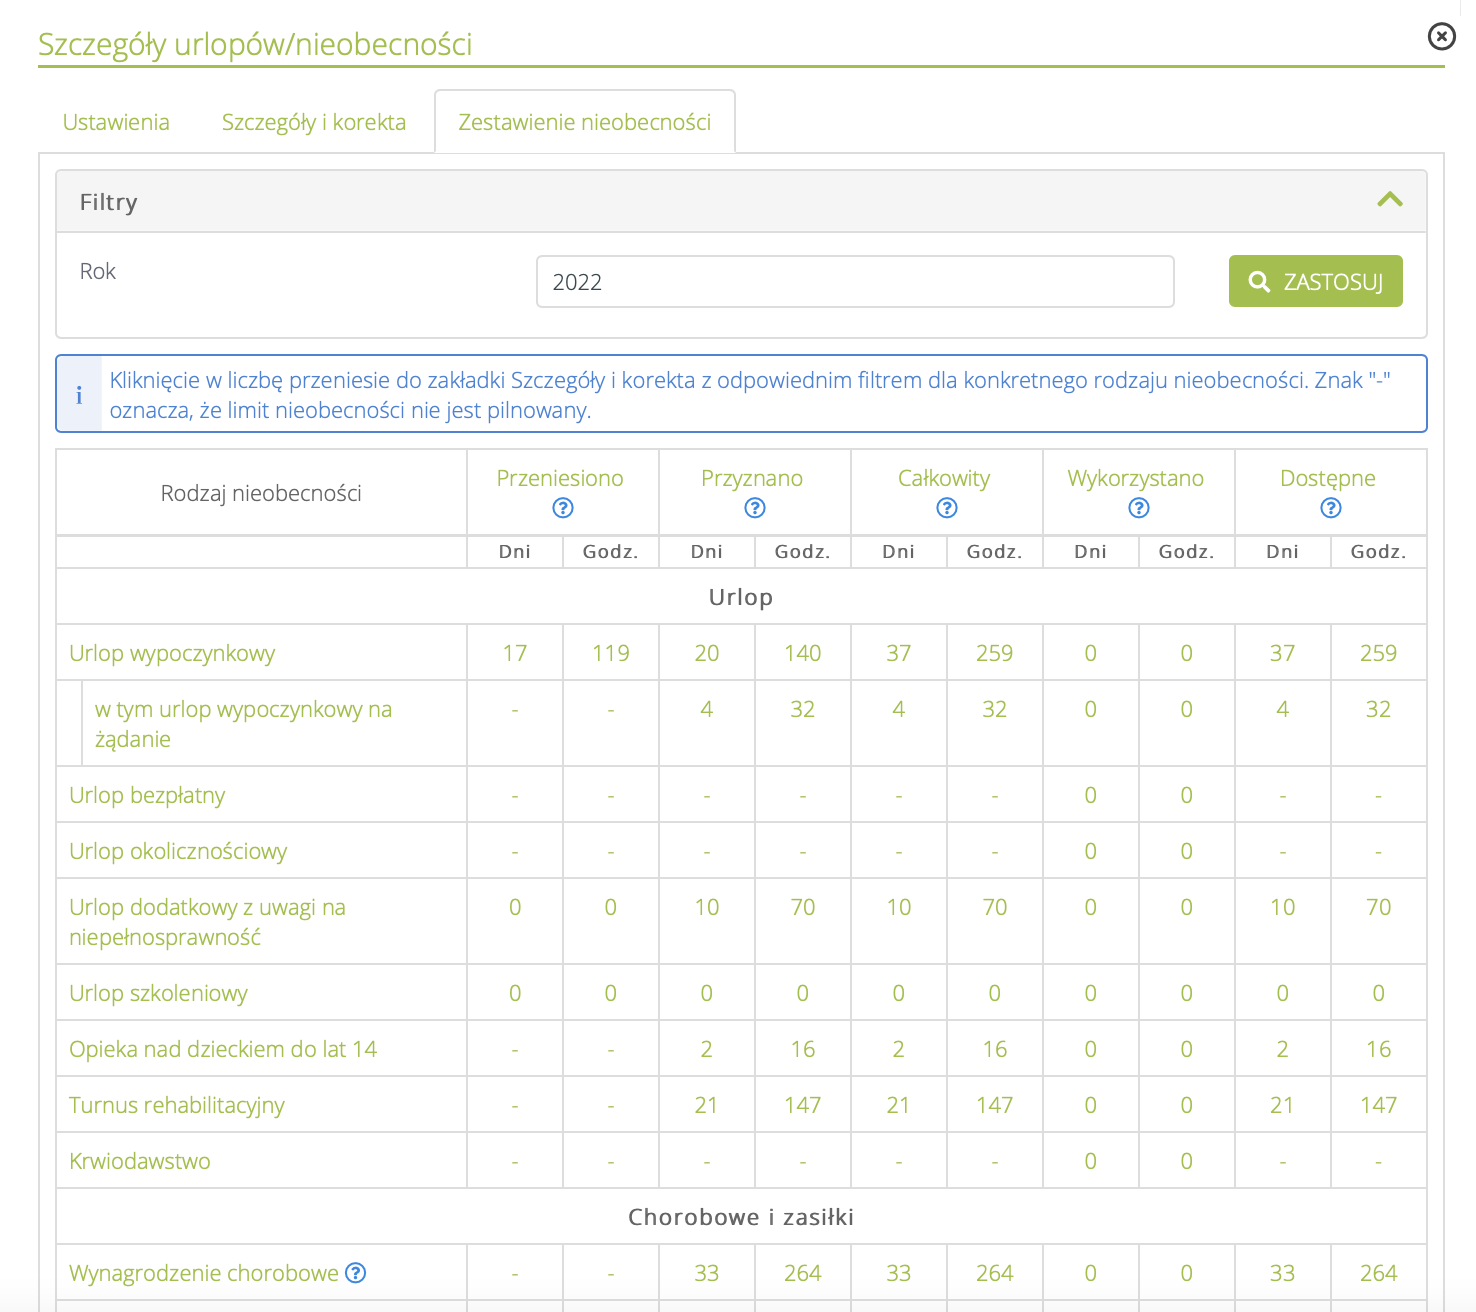Screen dimensions: 1476x1312
Task: Click help icon under Przeniesiono column
Action: tap(563, 508)
